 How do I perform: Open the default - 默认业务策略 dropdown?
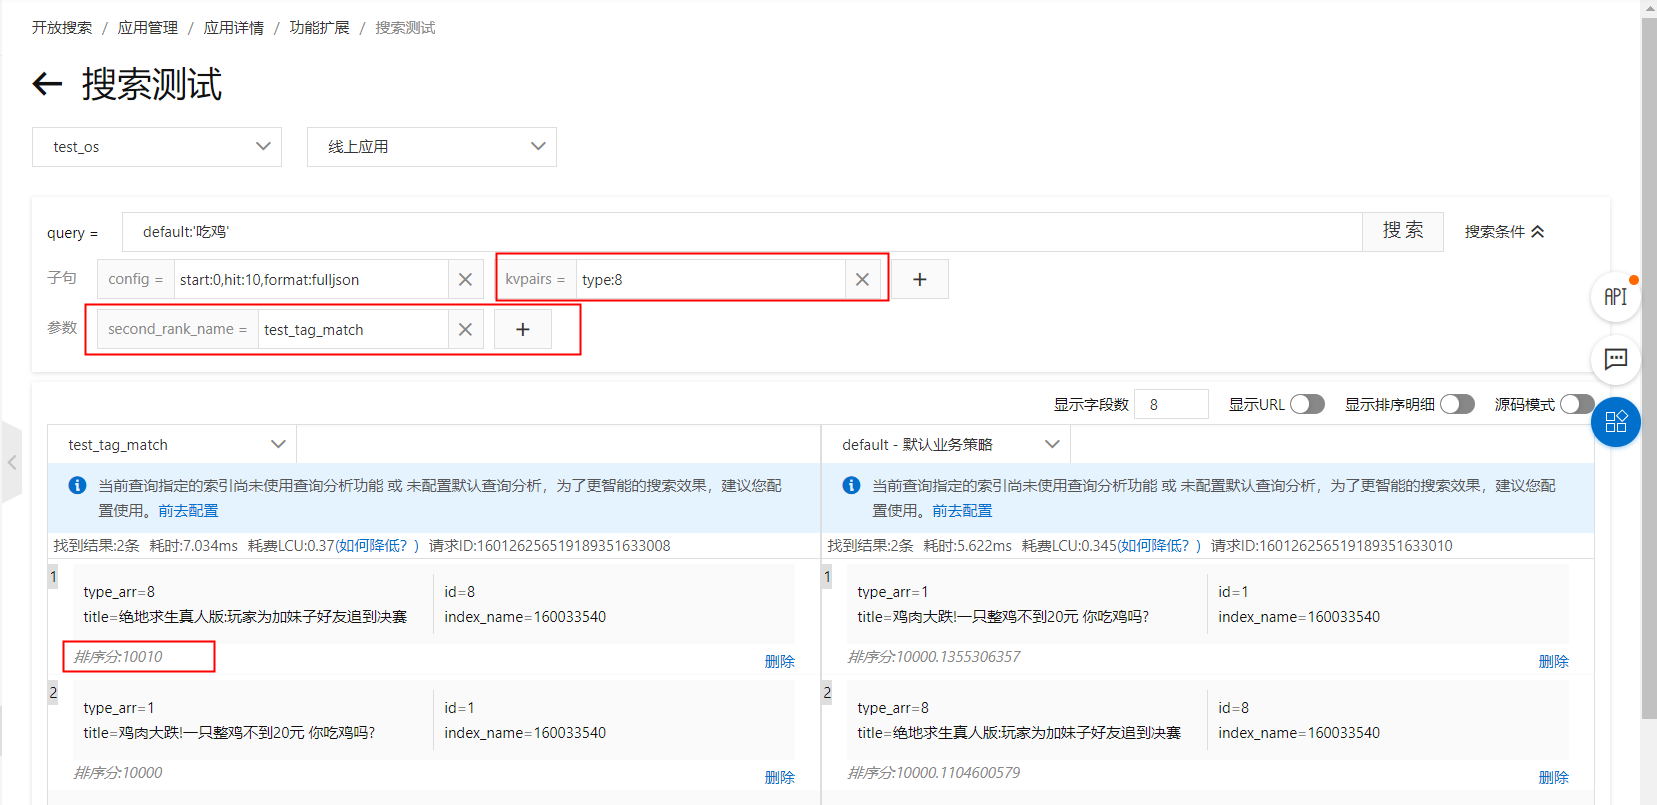(946, 445)
